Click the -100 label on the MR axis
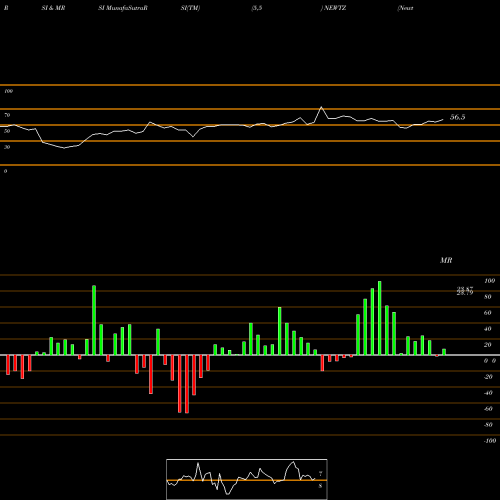The image size is (500, 500). (490, 441)
